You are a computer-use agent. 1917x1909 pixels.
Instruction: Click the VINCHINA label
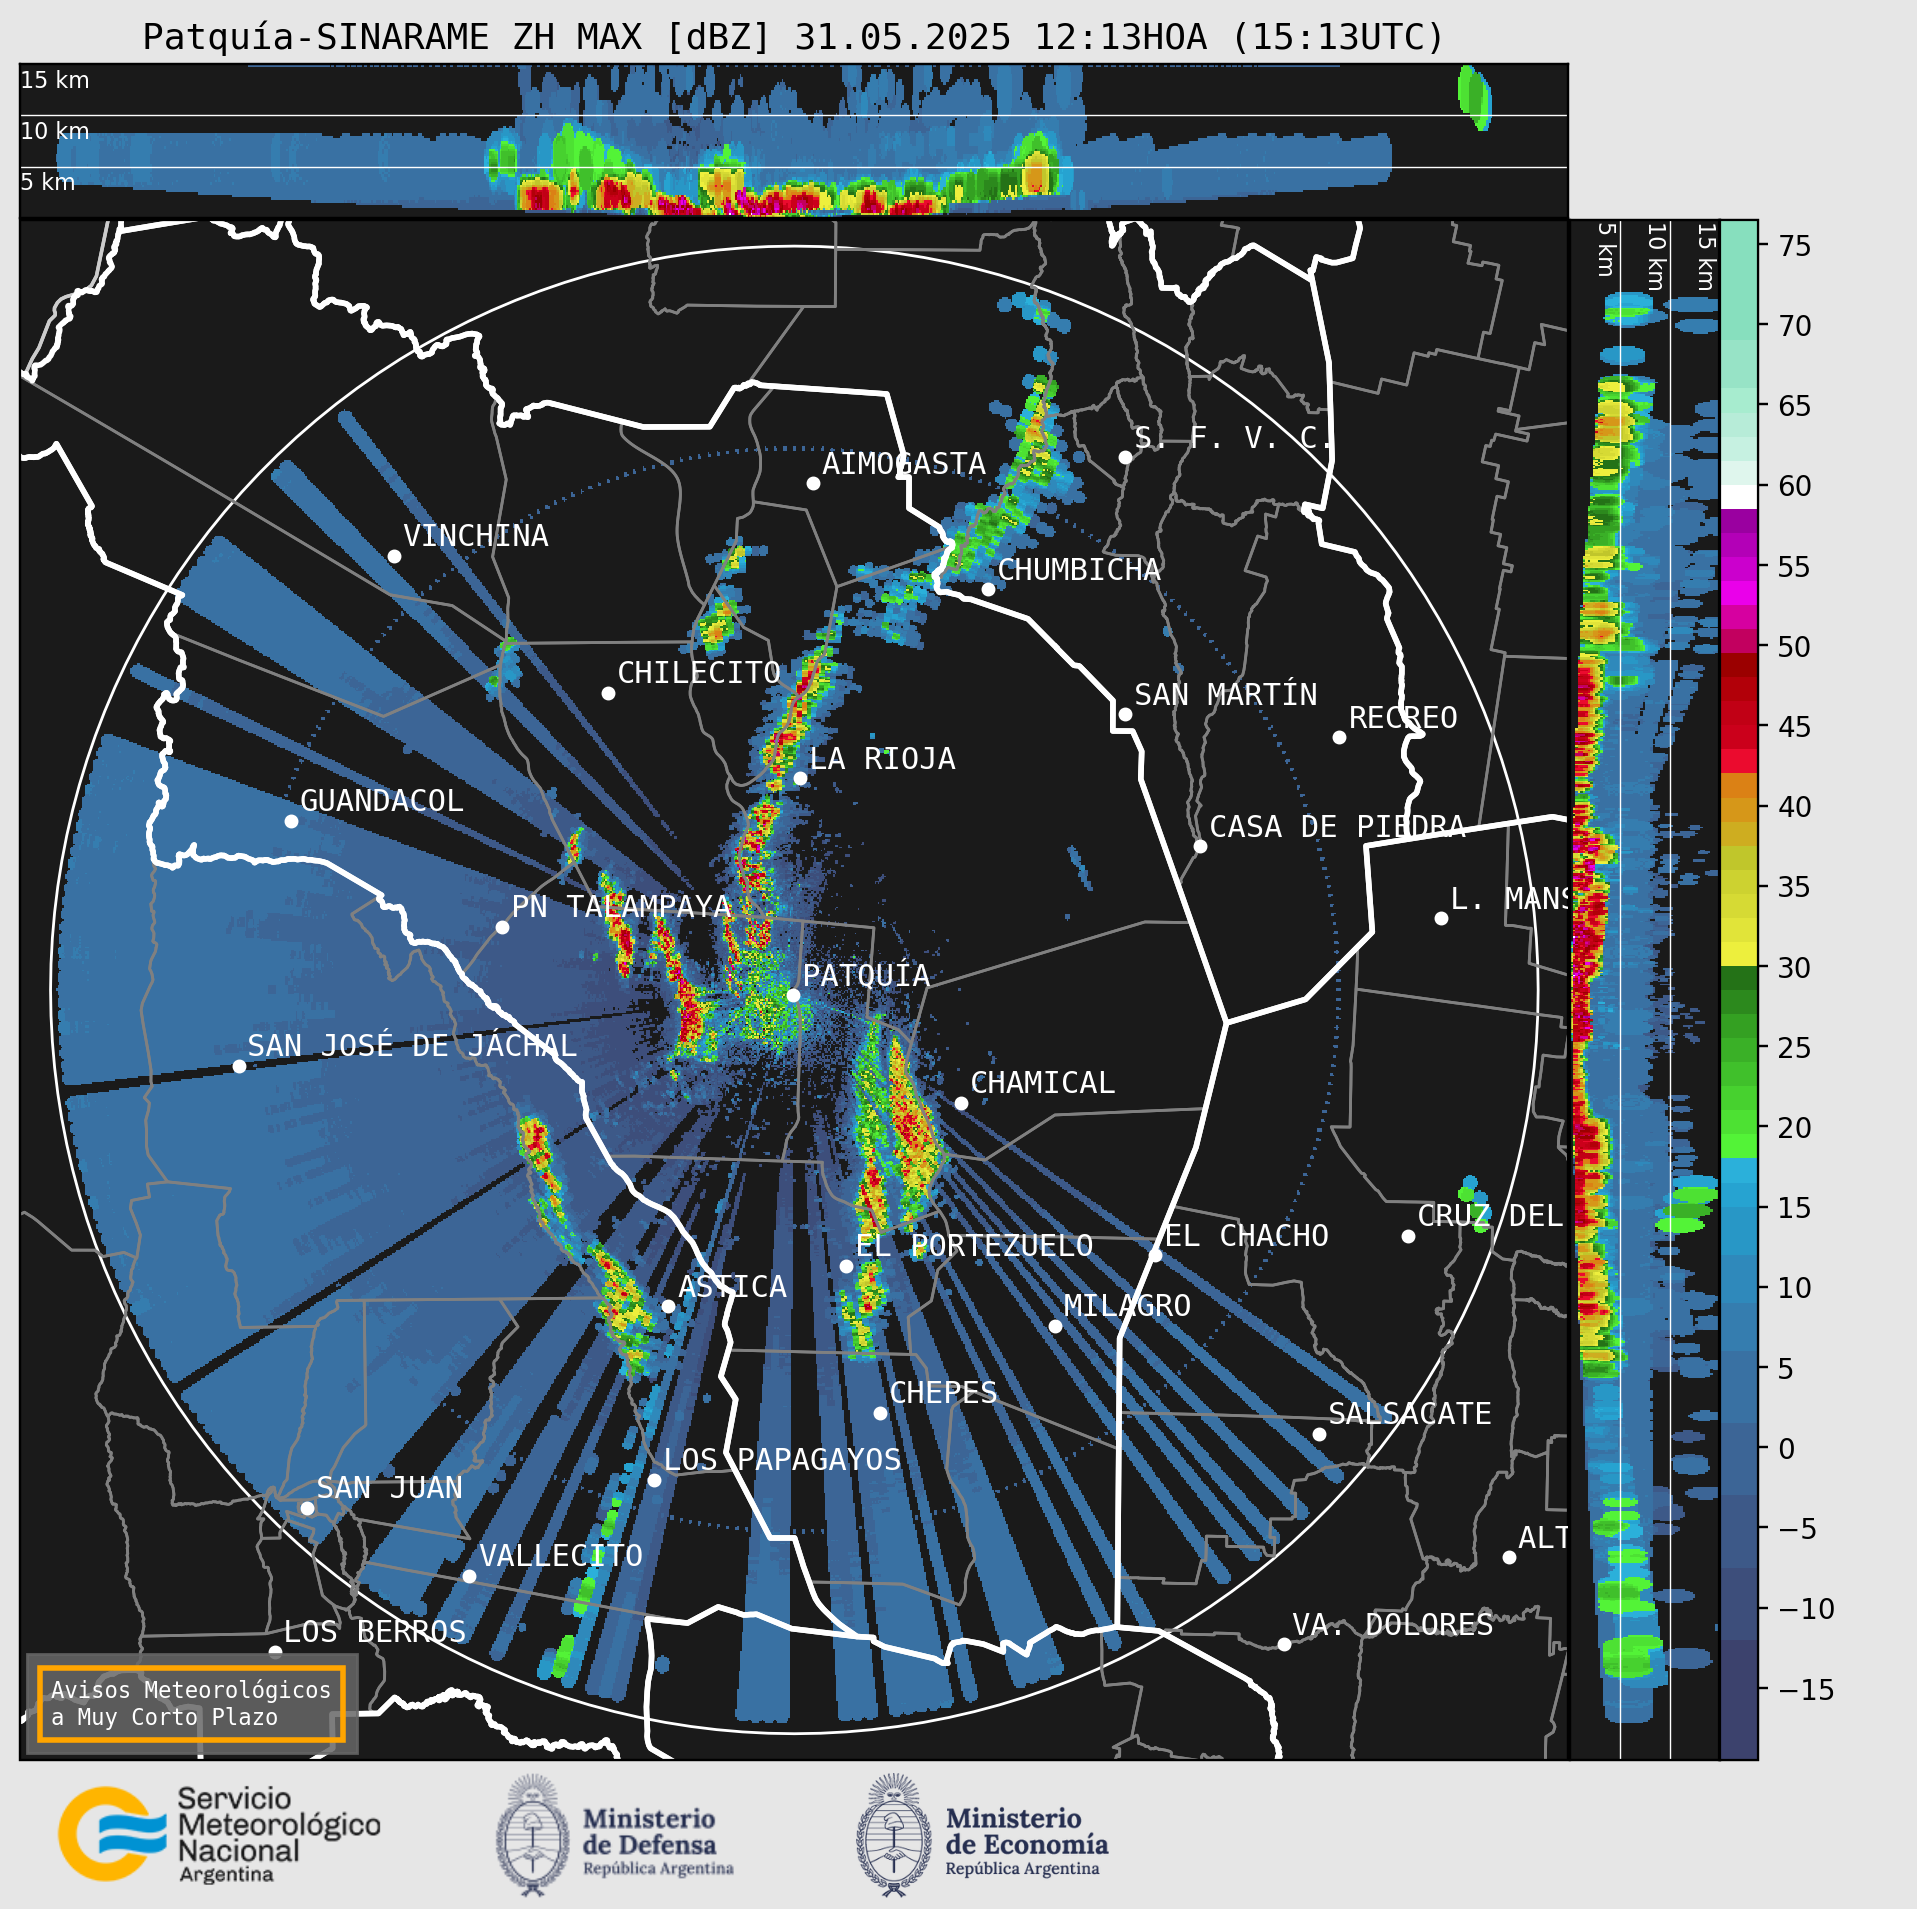tap(476, 536)
